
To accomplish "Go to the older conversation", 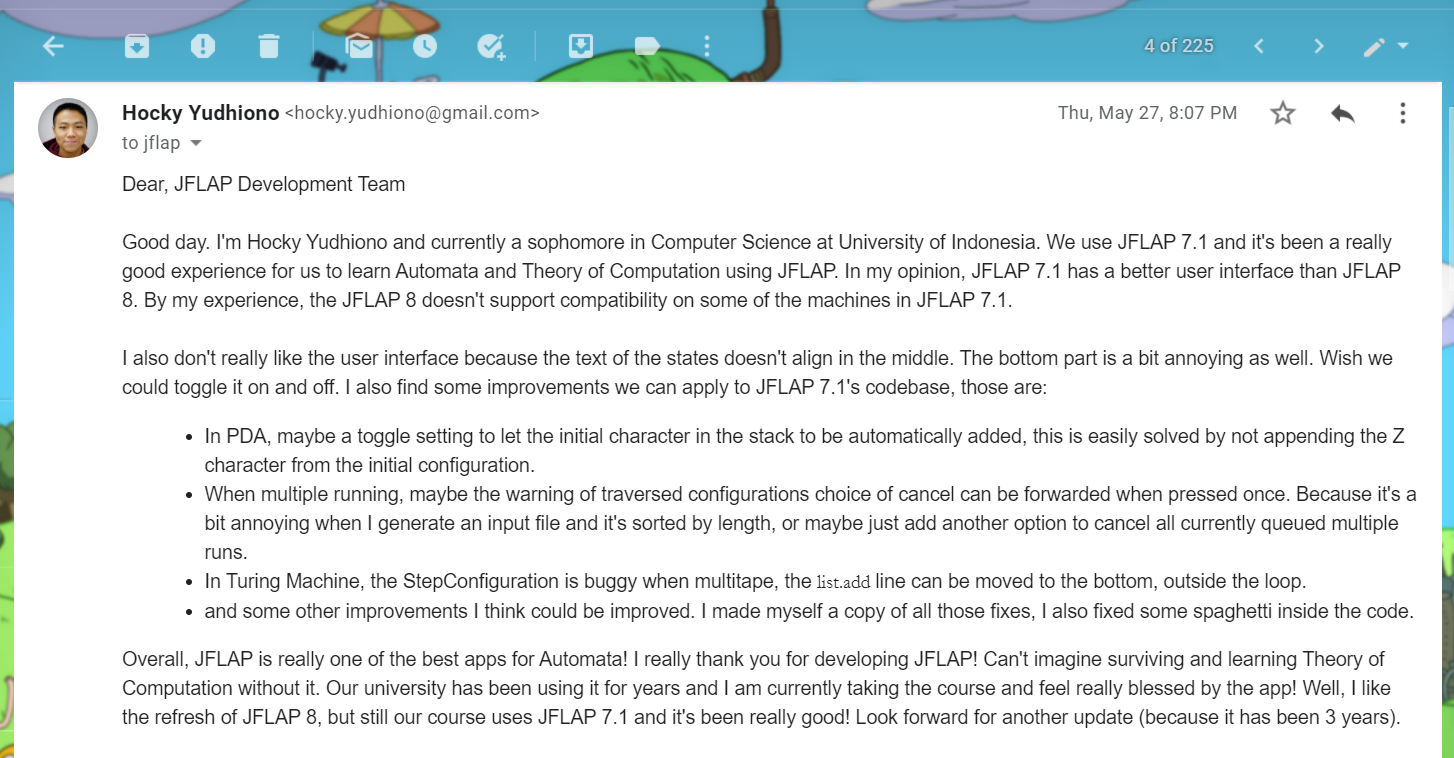I will pos(1319,46).
